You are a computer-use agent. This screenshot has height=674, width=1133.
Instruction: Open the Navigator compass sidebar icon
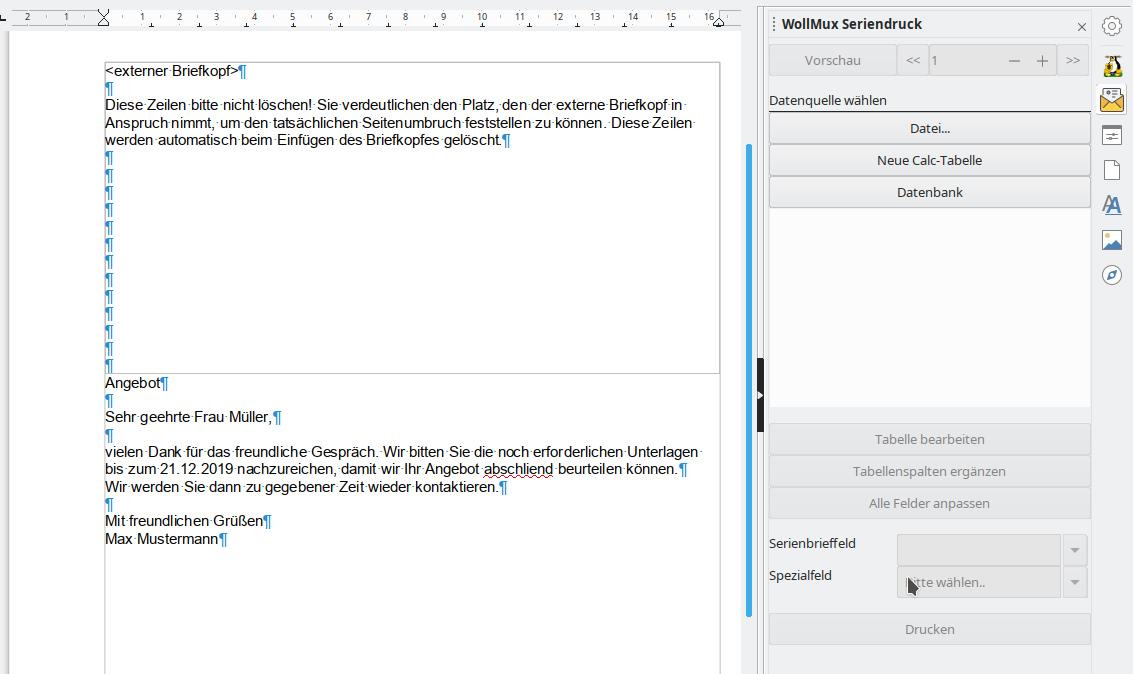[1111, 275]
